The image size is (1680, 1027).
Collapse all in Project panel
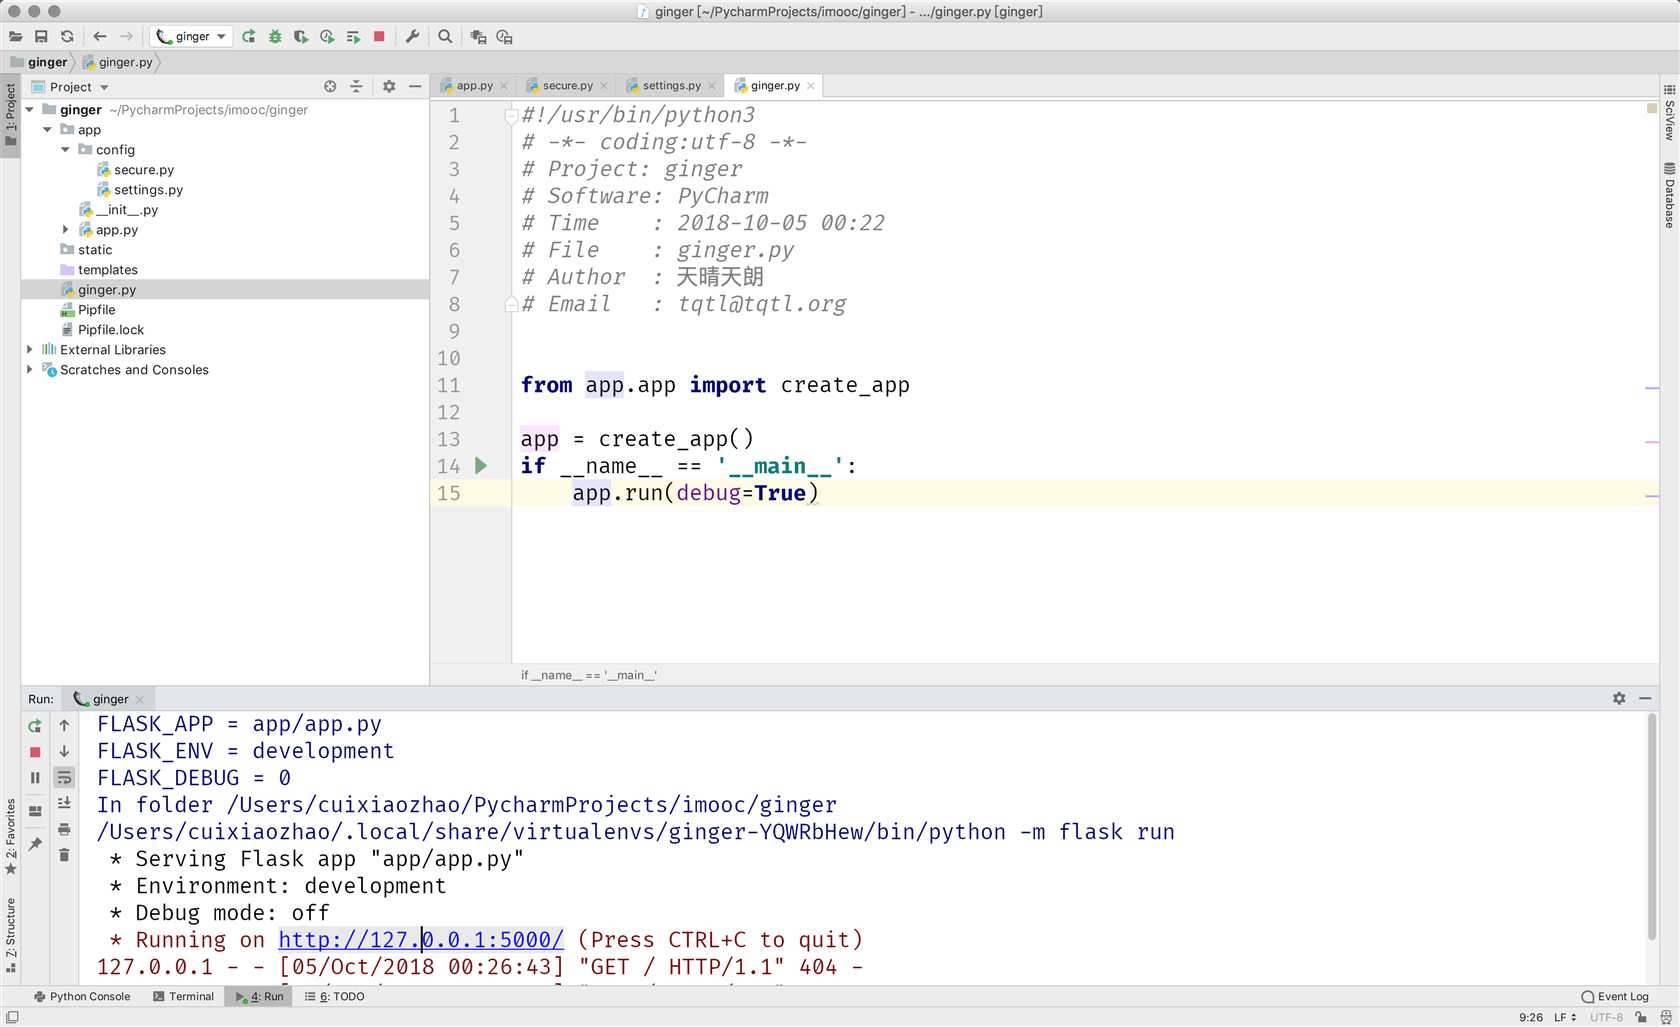tap(356, 87)
